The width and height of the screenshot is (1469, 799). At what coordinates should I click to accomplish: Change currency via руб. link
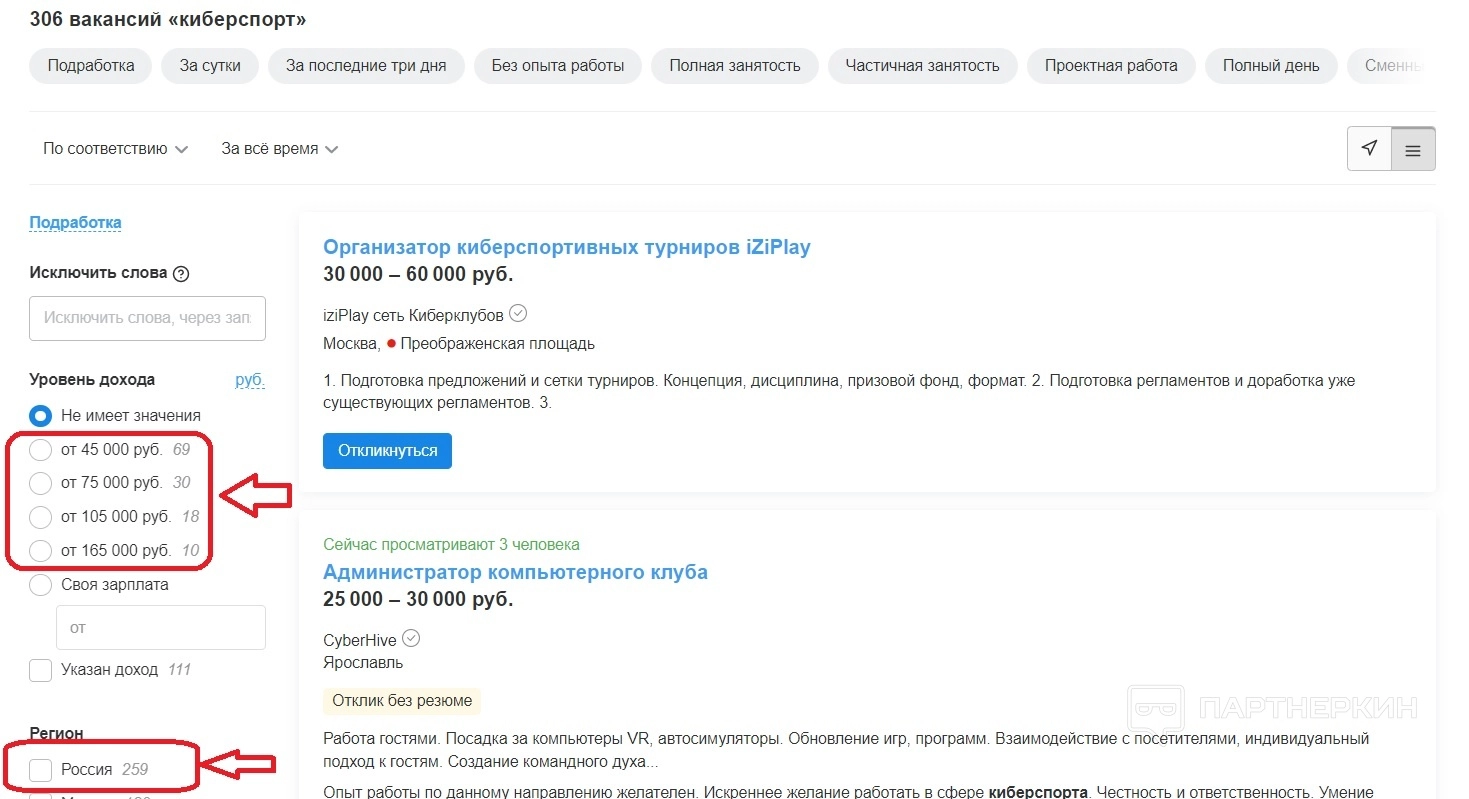pyautogui.click(x=249, y=380)
